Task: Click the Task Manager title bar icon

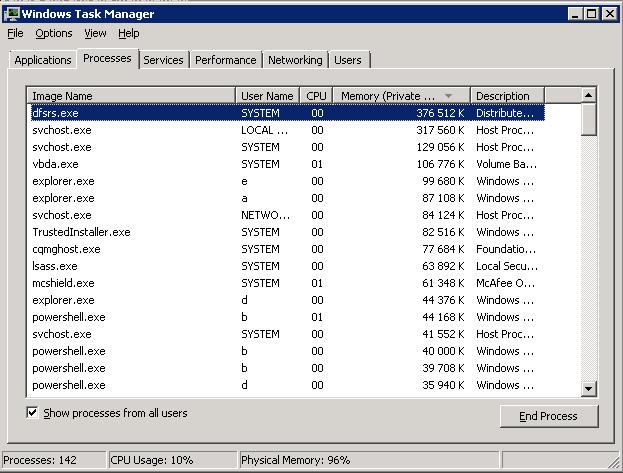Action: 11,14
